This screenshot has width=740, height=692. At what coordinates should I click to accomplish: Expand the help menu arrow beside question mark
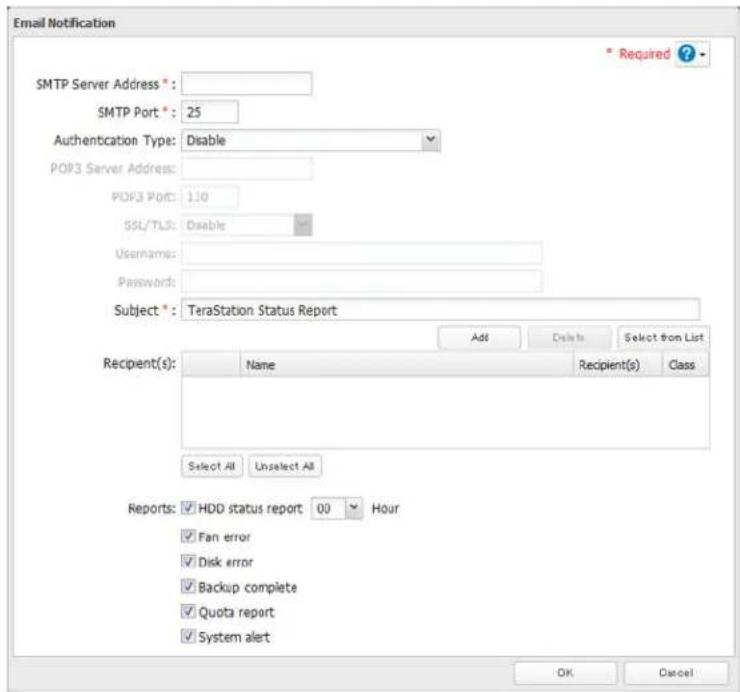pos(703,55)
